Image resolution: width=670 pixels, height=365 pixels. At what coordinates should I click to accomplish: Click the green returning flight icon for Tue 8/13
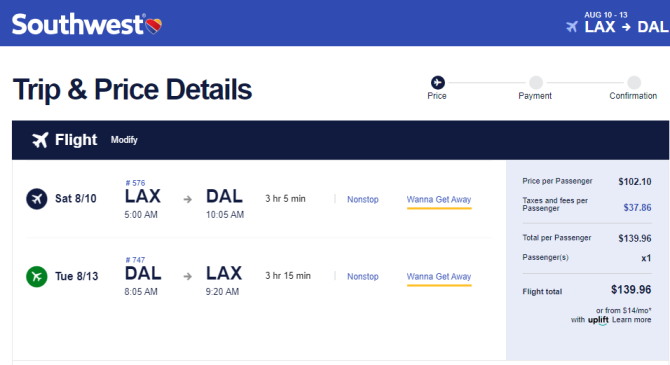37,276
